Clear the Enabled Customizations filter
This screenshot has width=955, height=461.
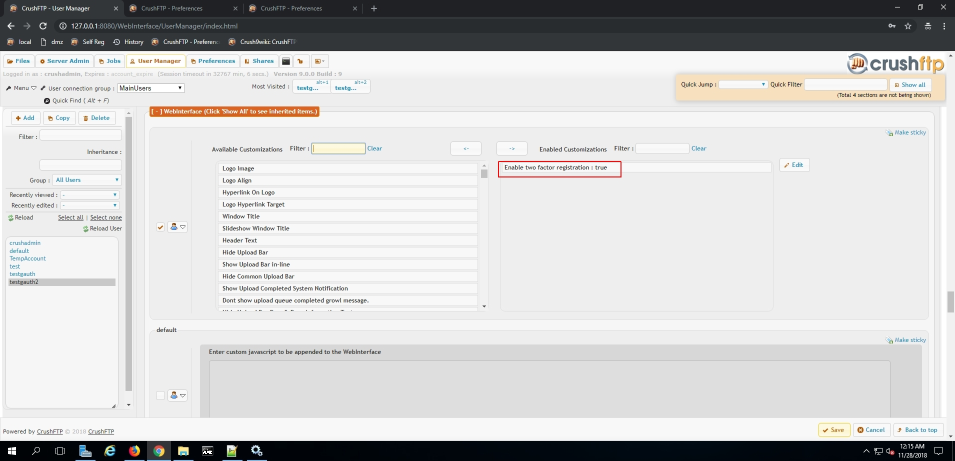pyautogui.click(x=699, y=149)
